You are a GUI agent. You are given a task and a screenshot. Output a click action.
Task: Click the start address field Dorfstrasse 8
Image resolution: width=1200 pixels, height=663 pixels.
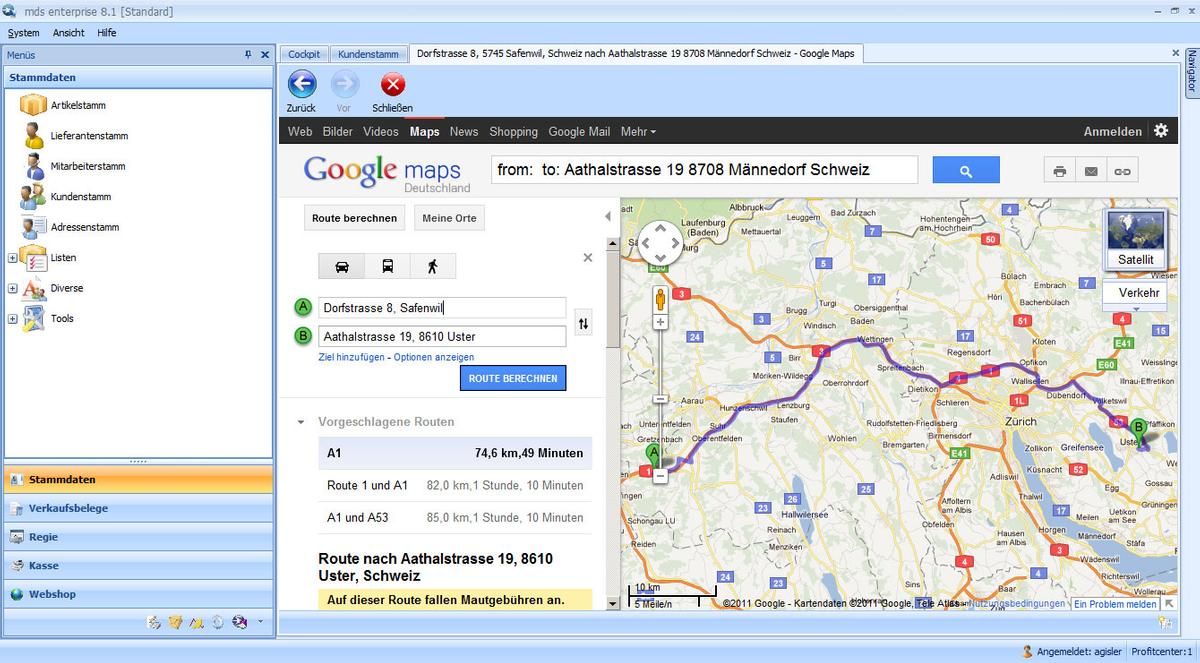[442, 308]
